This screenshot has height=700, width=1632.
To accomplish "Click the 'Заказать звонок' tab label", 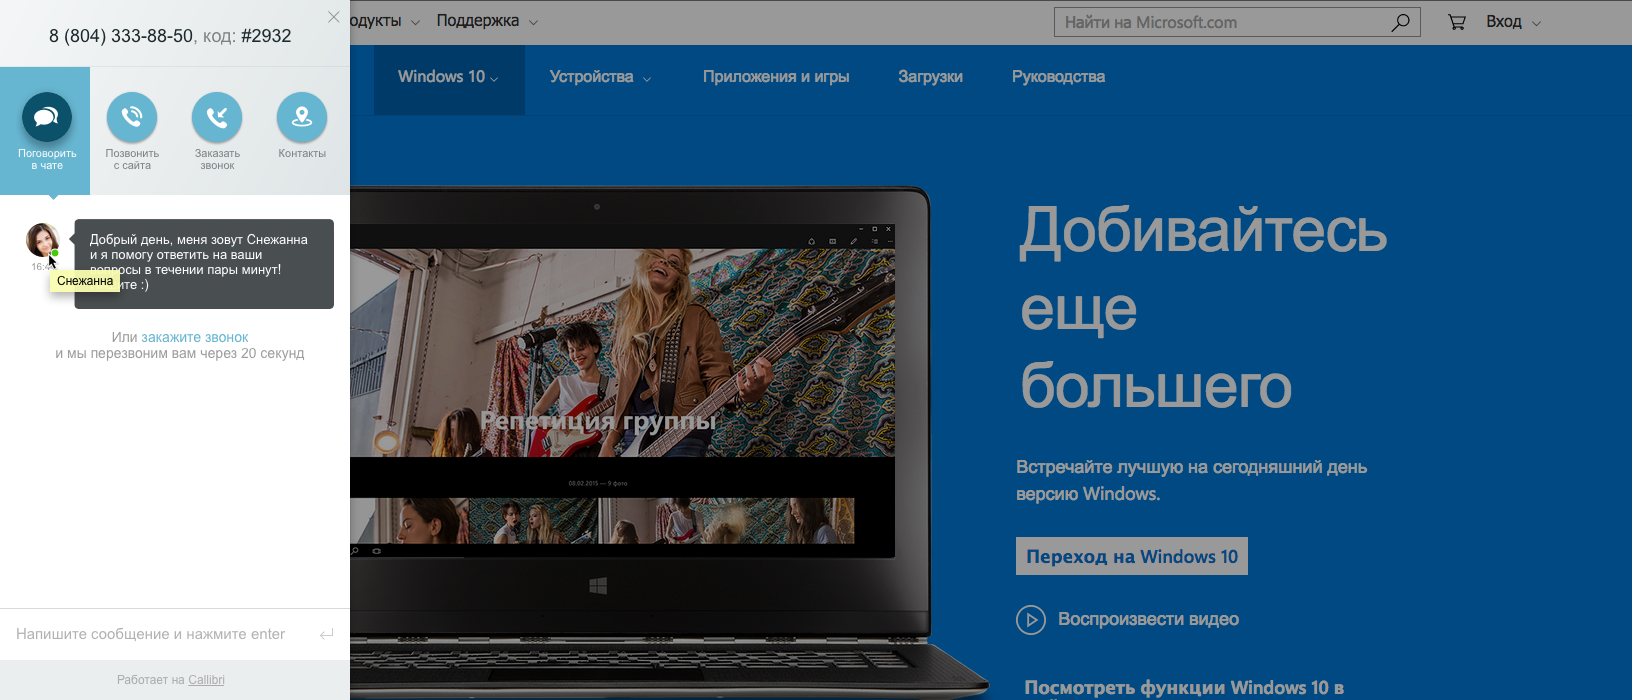I will click(217, 159).
